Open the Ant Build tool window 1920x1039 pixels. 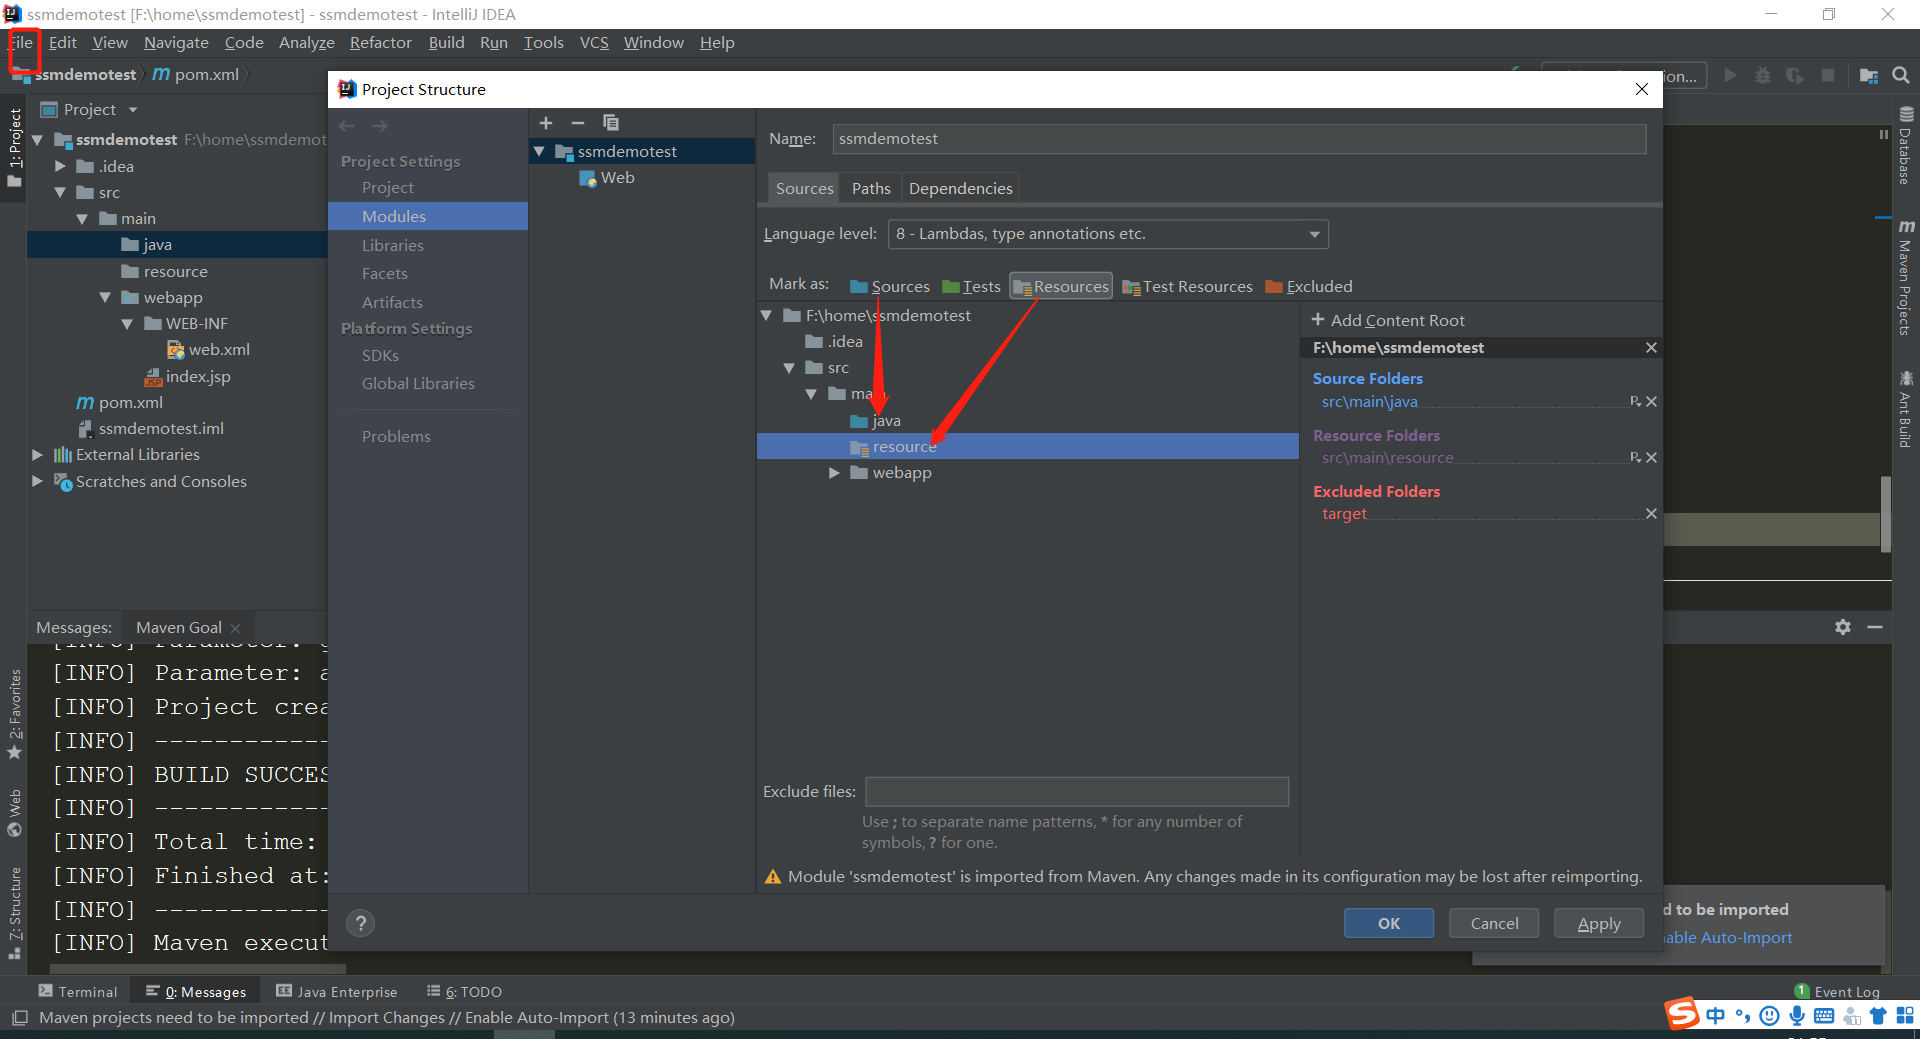pos(1906,409)
